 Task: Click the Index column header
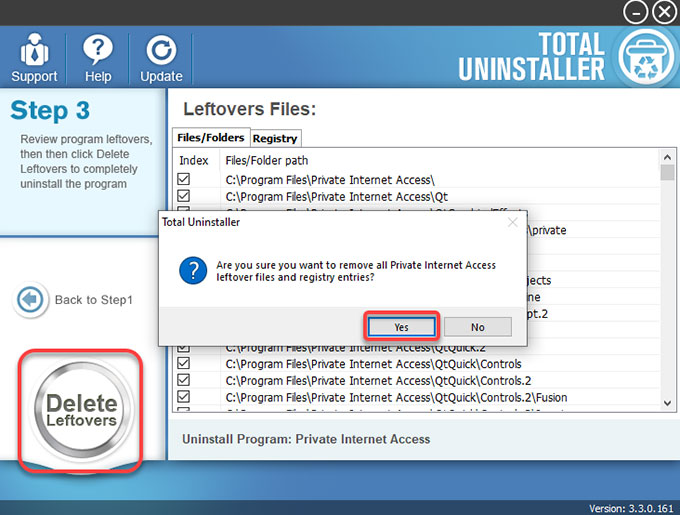point(194,160)
